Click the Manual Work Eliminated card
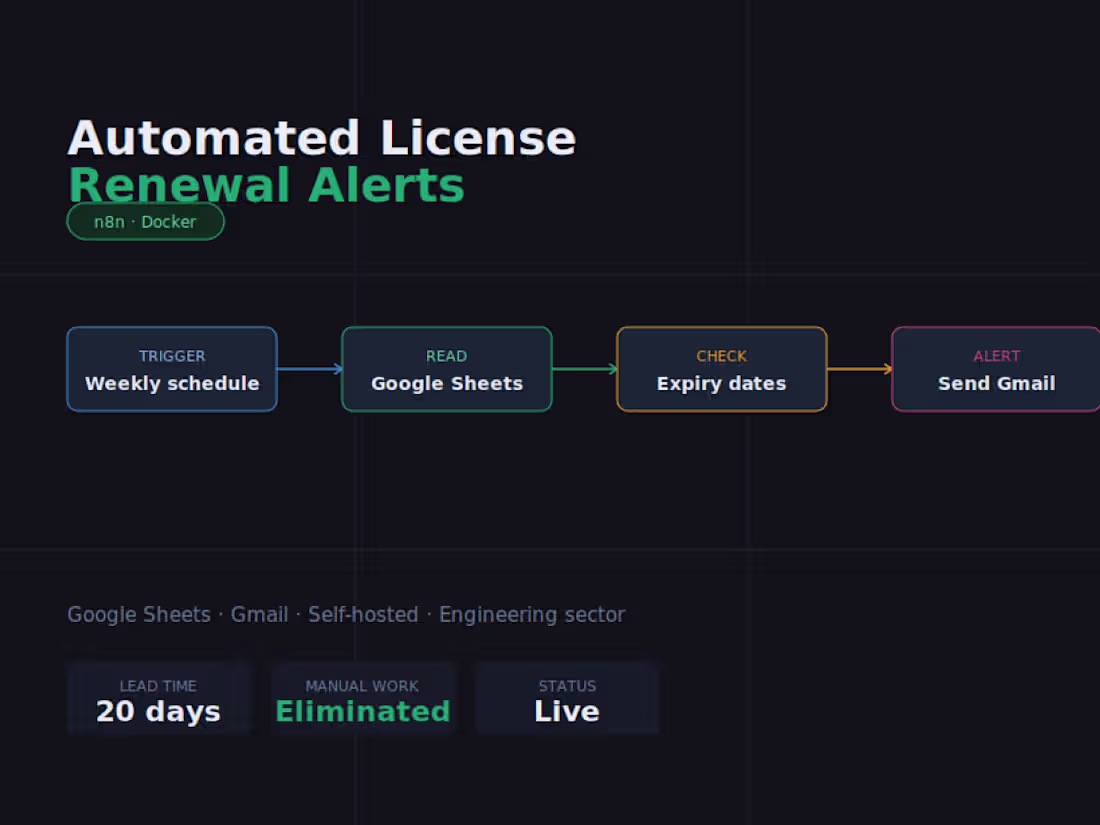1100x825 pixels. click(x=363, y=698)
